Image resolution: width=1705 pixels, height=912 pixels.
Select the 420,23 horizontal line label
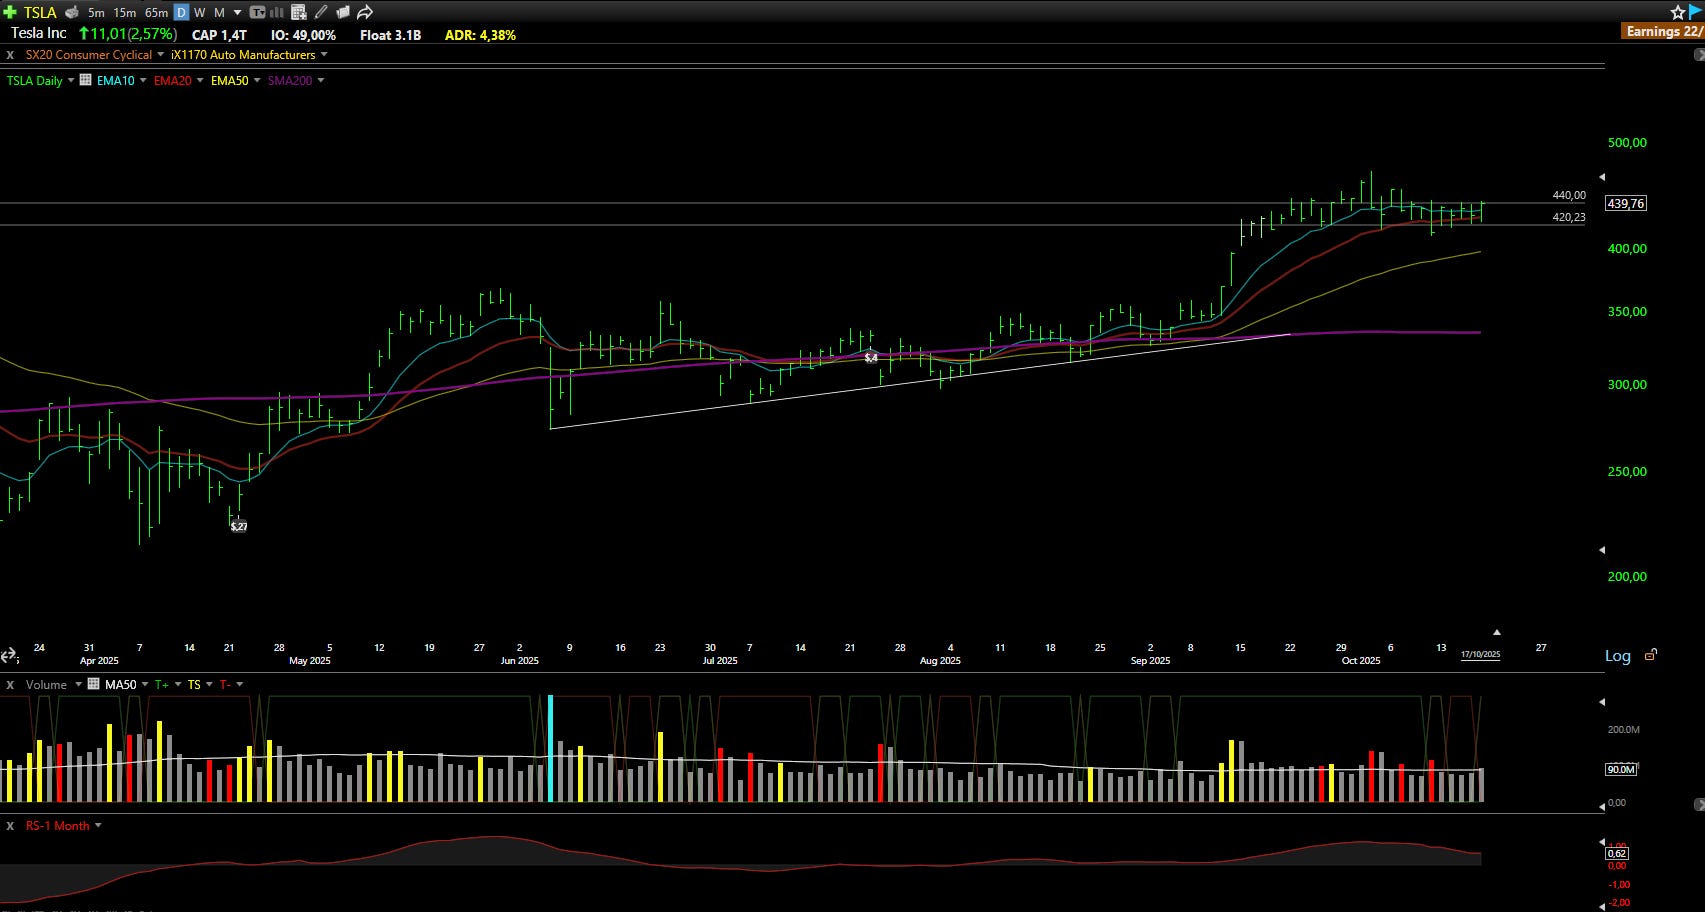[x=1569, y=217]
